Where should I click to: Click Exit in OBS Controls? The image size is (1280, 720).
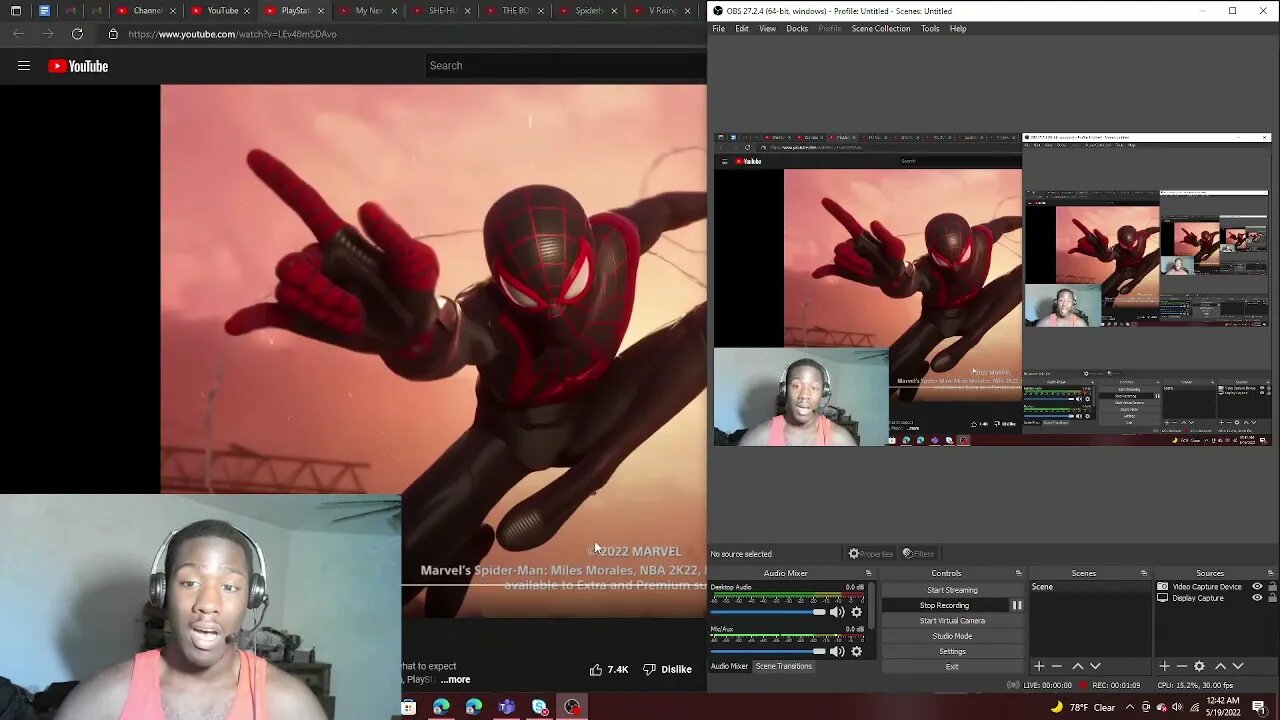pyautogui.click(x=952, y=667)
